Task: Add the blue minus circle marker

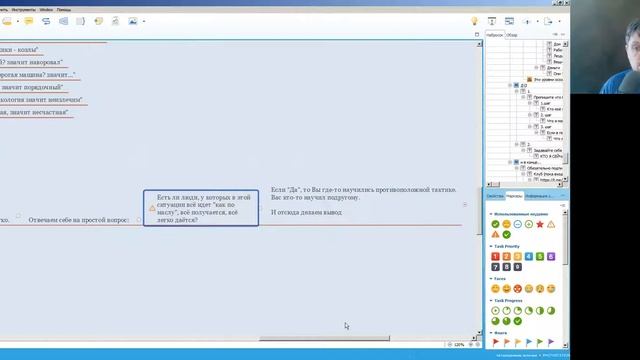Action: tap(517, 224)
